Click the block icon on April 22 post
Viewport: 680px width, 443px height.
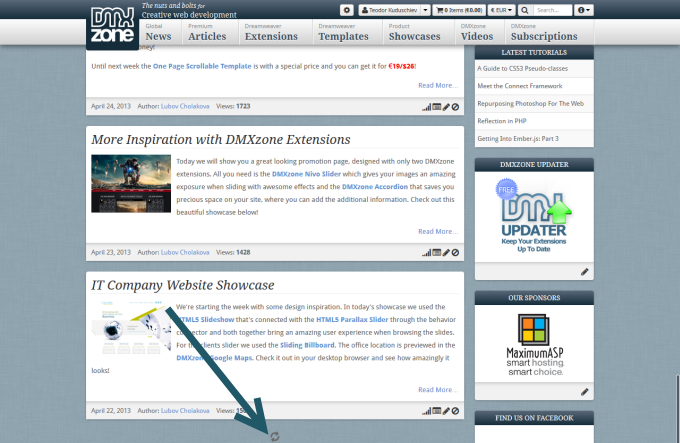coord(455,411)
